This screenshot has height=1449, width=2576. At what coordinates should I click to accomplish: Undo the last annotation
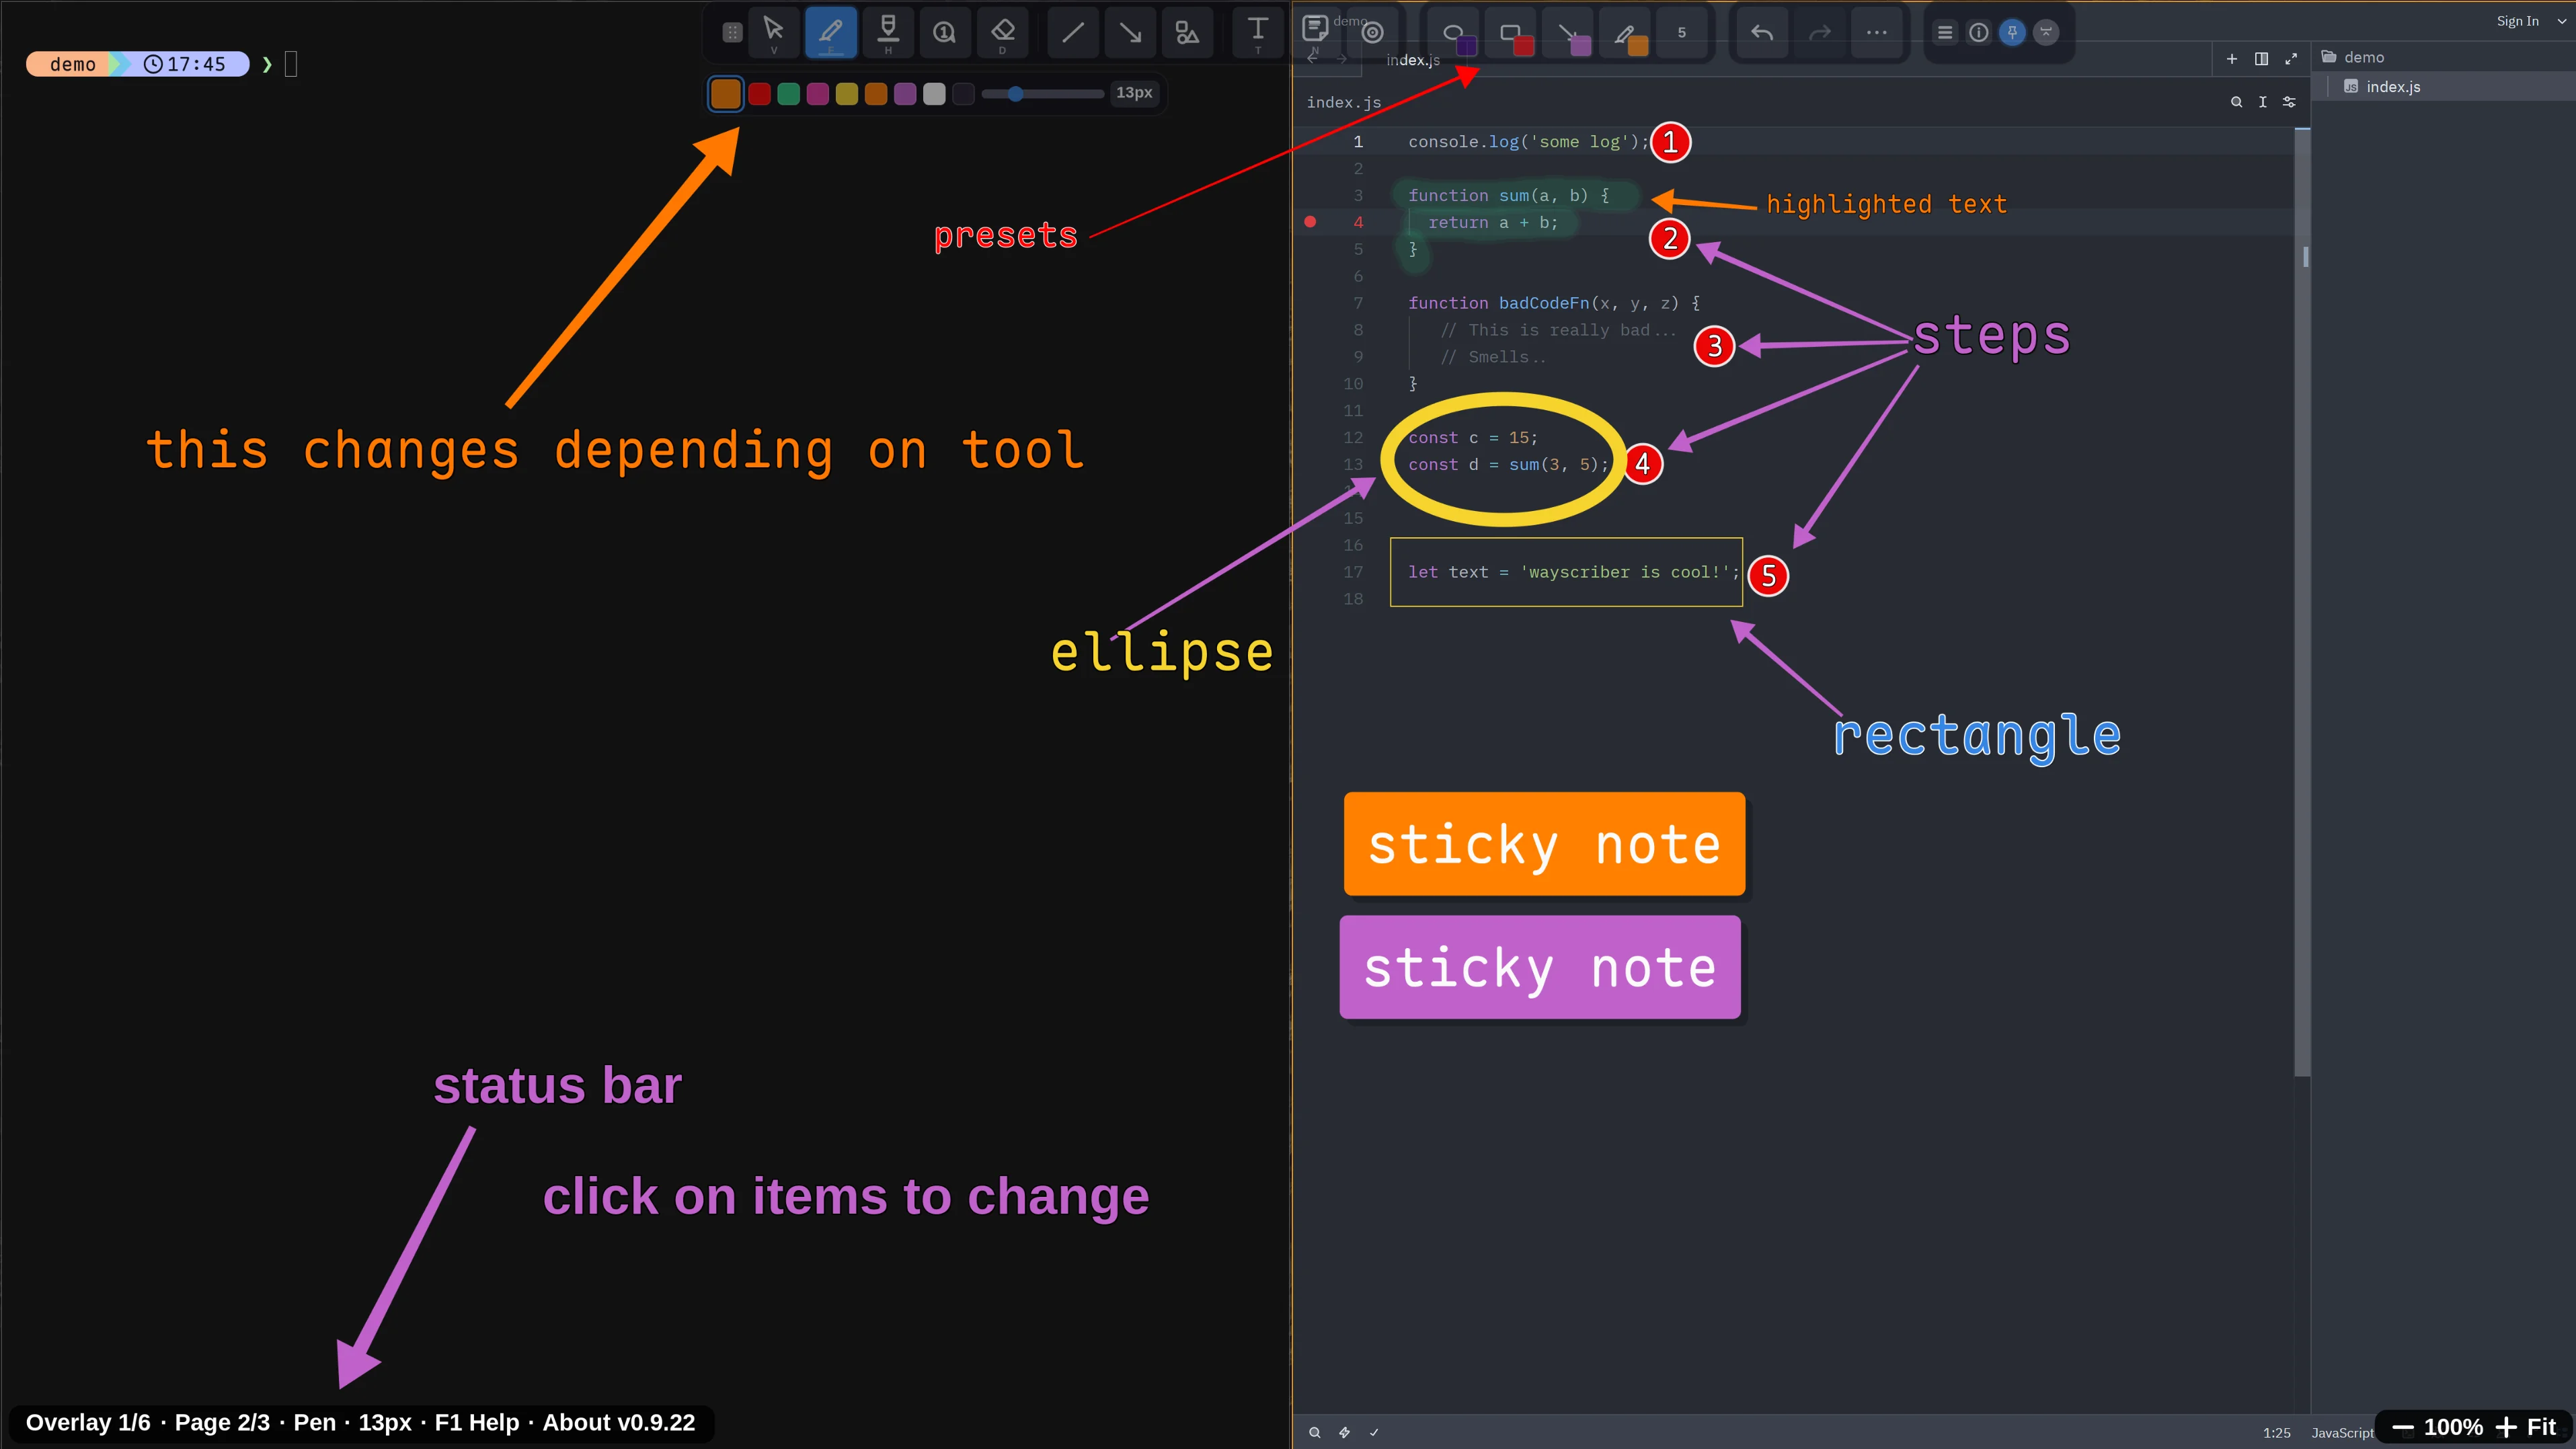[1762, 33]
